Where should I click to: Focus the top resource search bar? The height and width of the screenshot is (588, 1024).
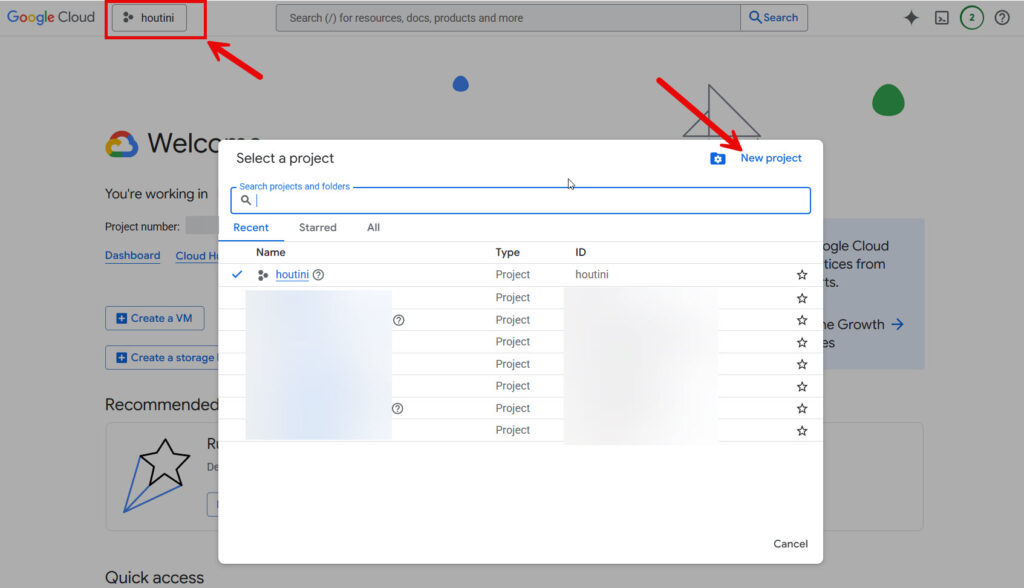tap(508, 18)
